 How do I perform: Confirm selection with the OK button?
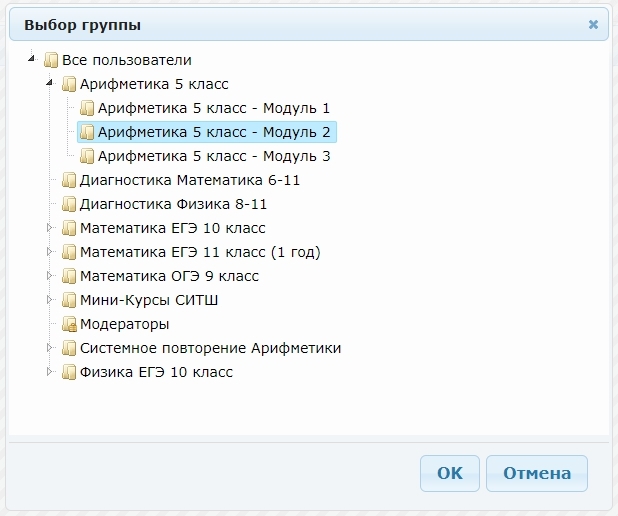pyautogui.click(x=450, y=473)
